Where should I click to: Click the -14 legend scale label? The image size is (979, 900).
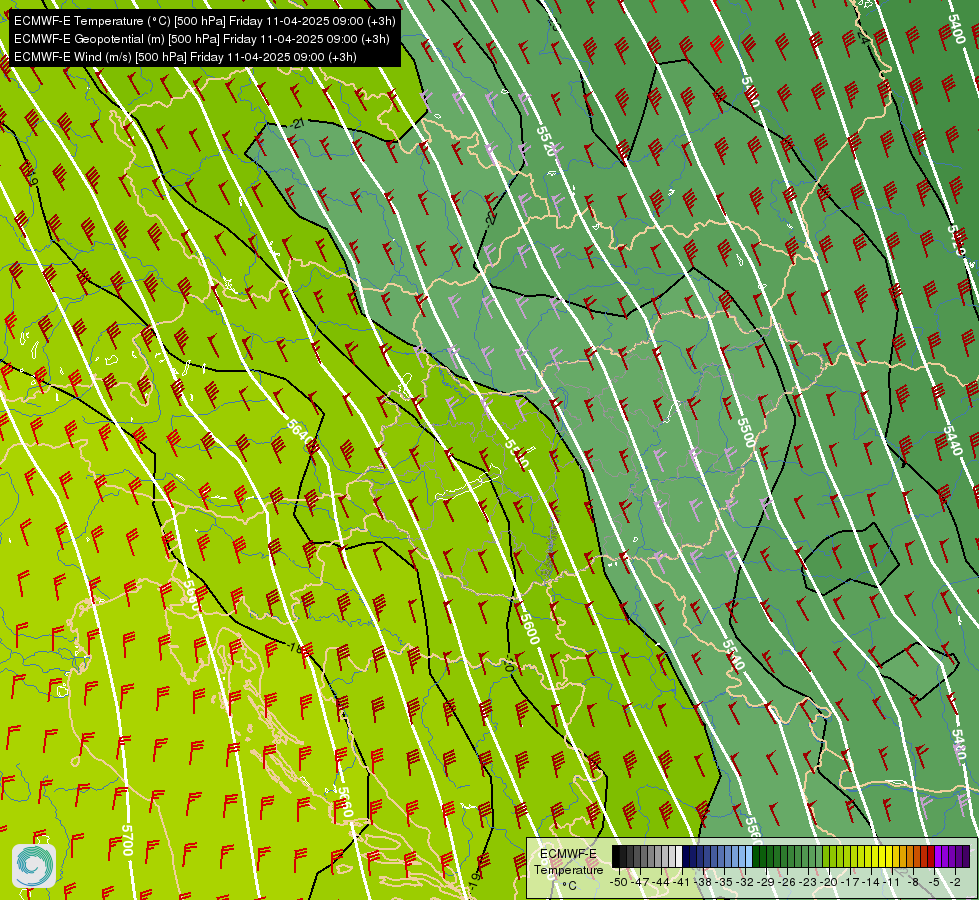point(870,883)
